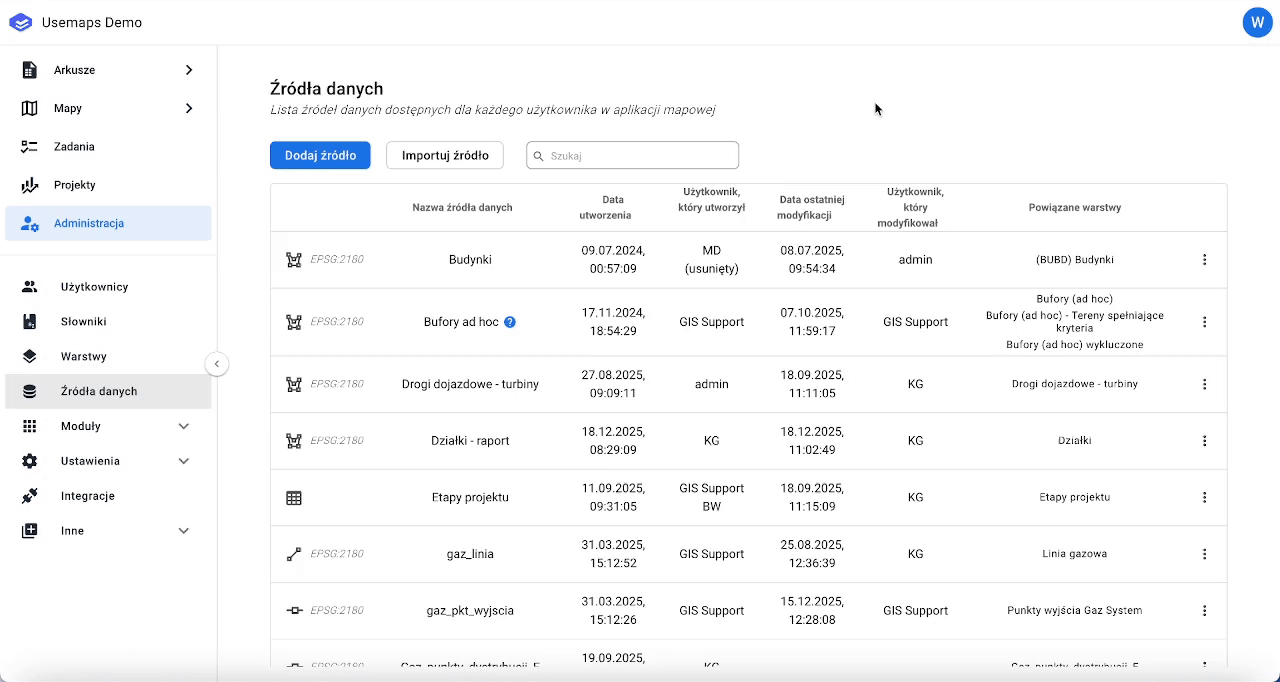
Task: Open three-dot menu for Budynki row
Action: tap(1204, 260)
